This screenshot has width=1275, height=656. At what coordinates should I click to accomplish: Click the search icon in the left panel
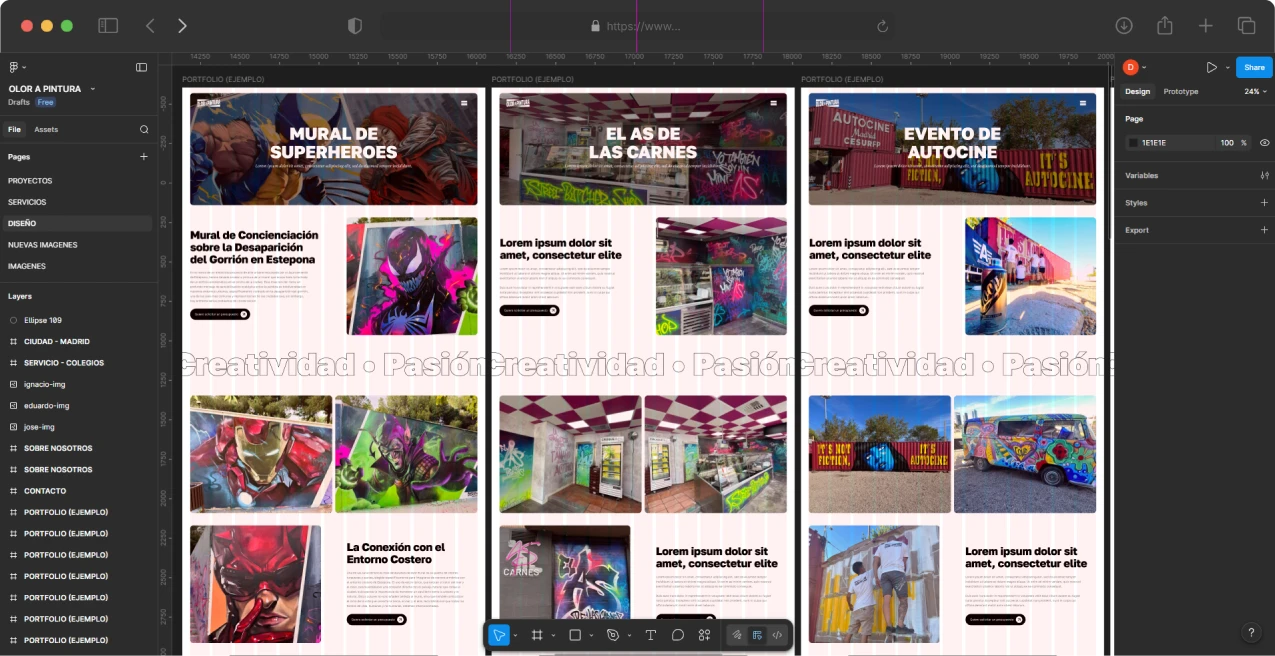coord(144,129)
